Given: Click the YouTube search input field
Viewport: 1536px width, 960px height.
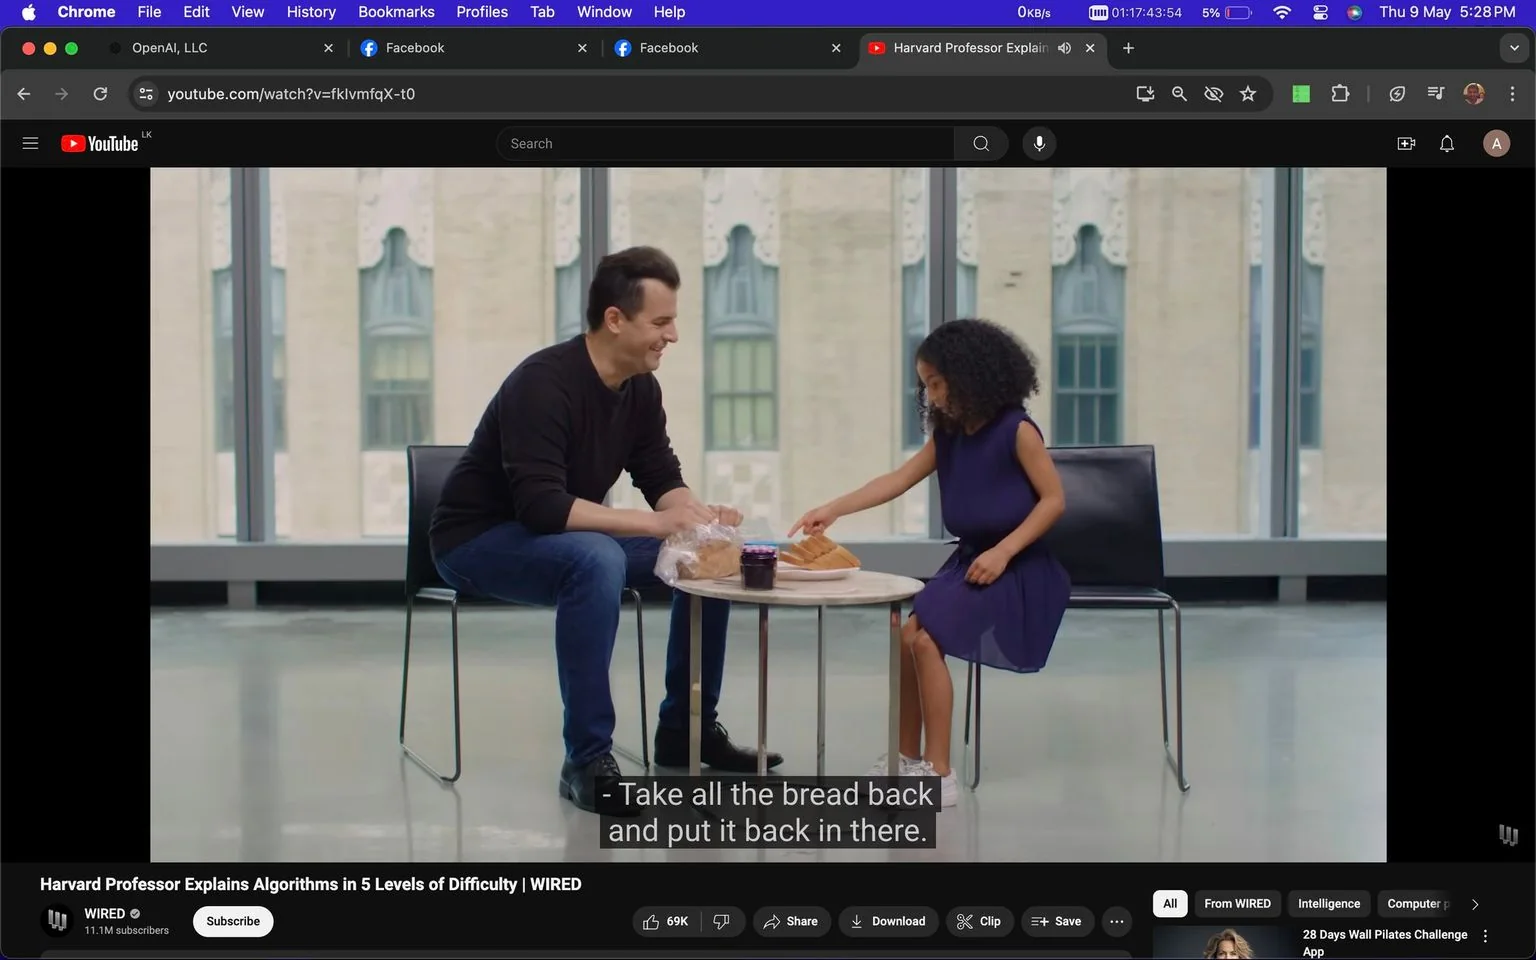Looking at the screenshot, I should 725,144.
